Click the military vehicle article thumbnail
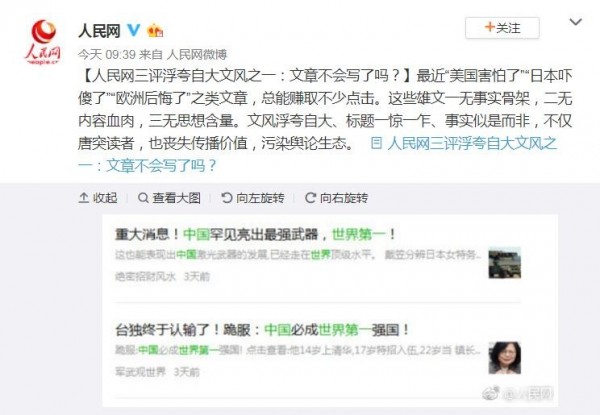The image size is (600, 415). click(x=504, y=263)
